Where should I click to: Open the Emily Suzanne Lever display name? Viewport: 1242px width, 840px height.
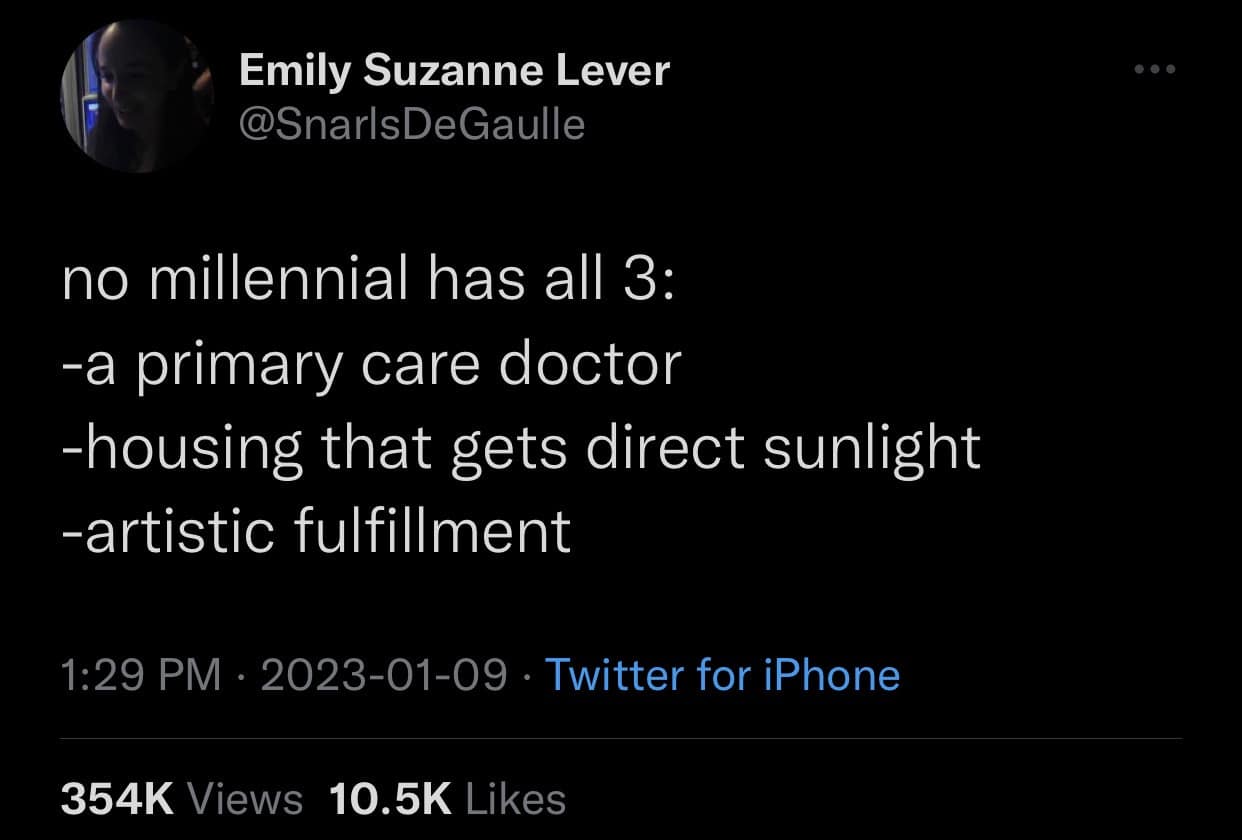(x=454, y=71)
